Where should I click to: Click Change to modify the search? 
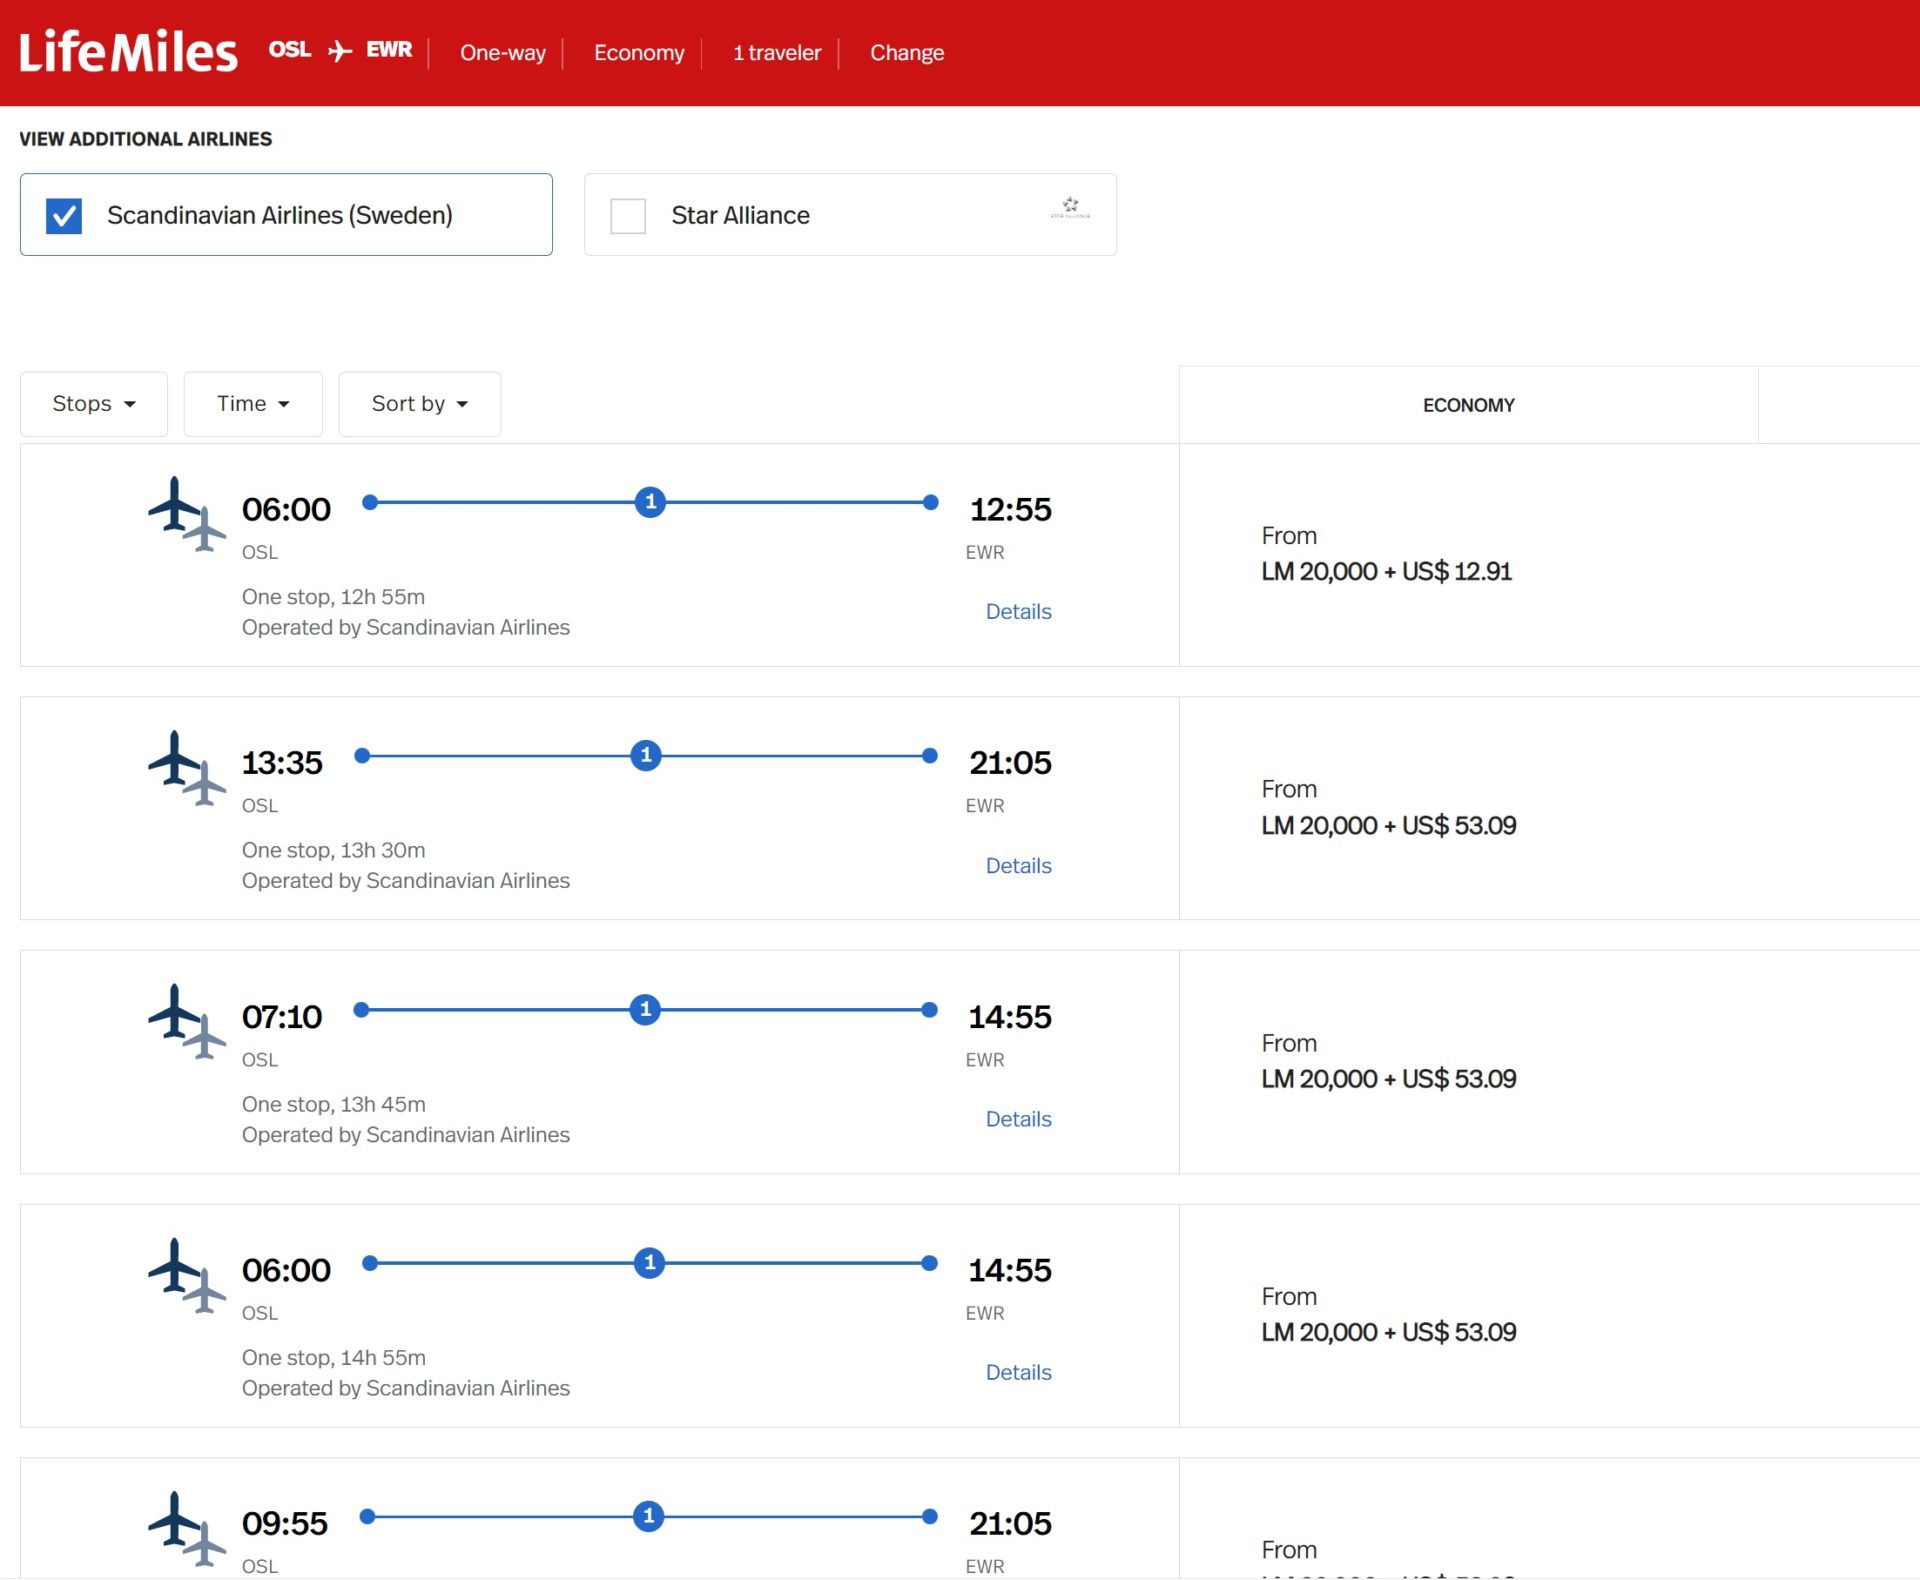(906, 52)
